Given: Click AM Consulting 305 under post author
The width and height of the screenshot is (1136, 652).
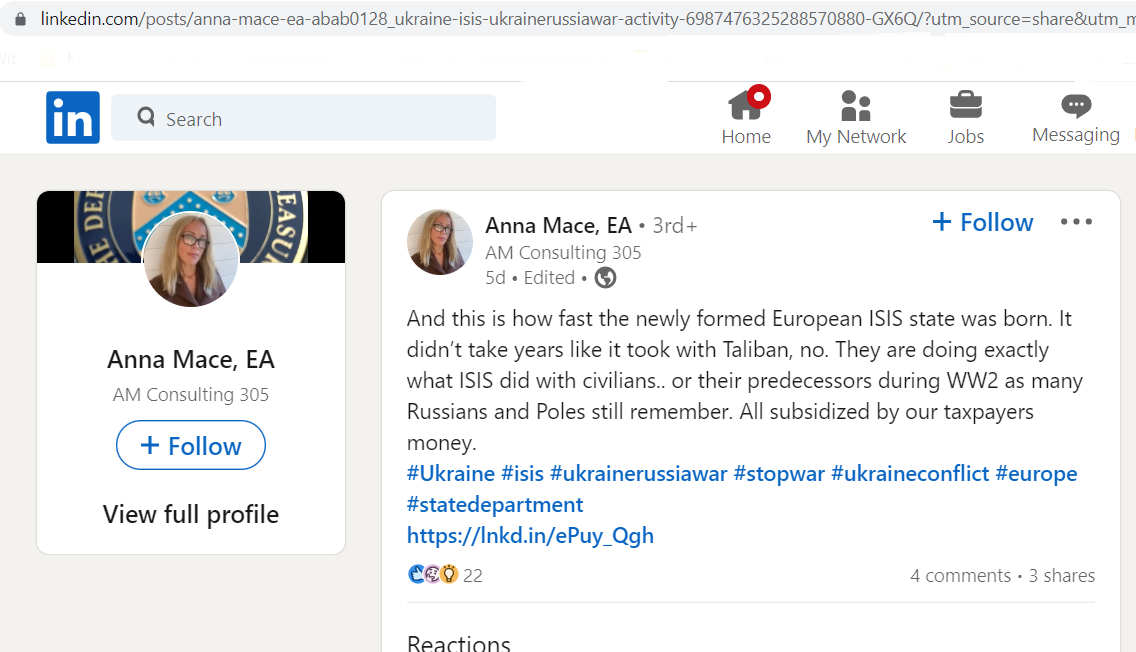Looking at the screenshot, I should click(x=563, y=252).
